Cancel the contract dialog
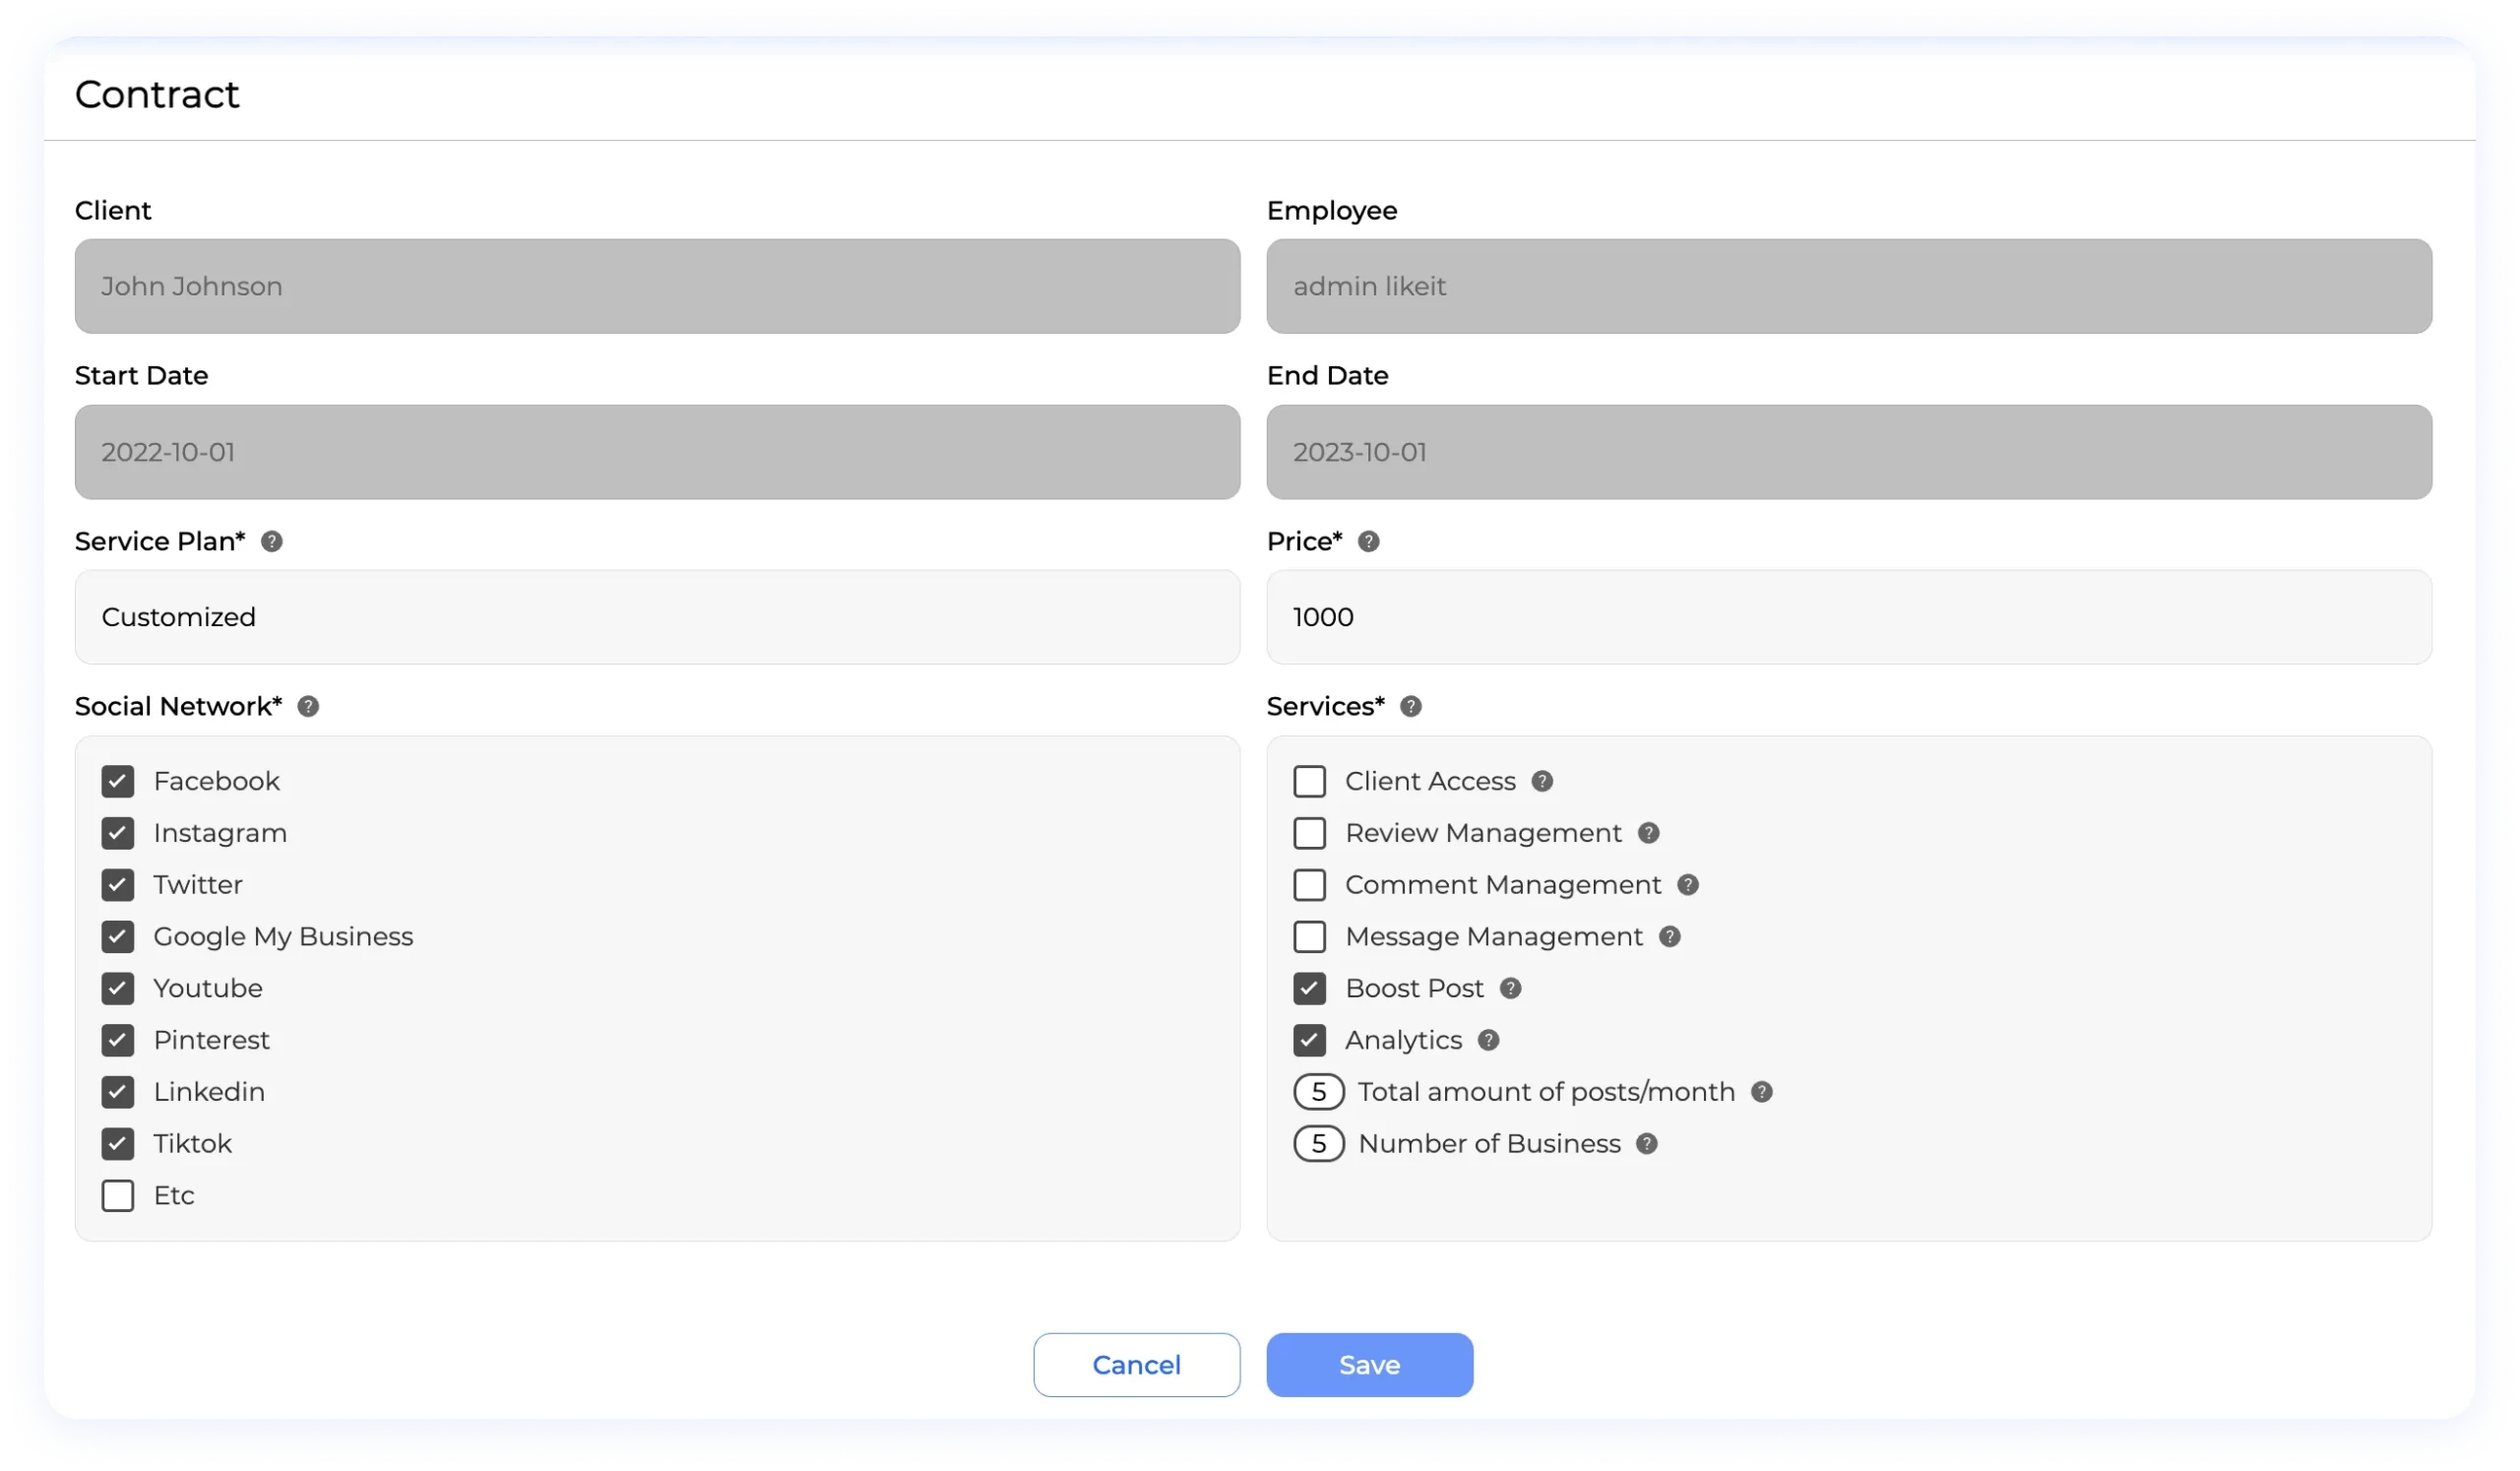The height and width of the screenshot is (1471, 2520). pyautogui.click(x=1136, y=1364)
